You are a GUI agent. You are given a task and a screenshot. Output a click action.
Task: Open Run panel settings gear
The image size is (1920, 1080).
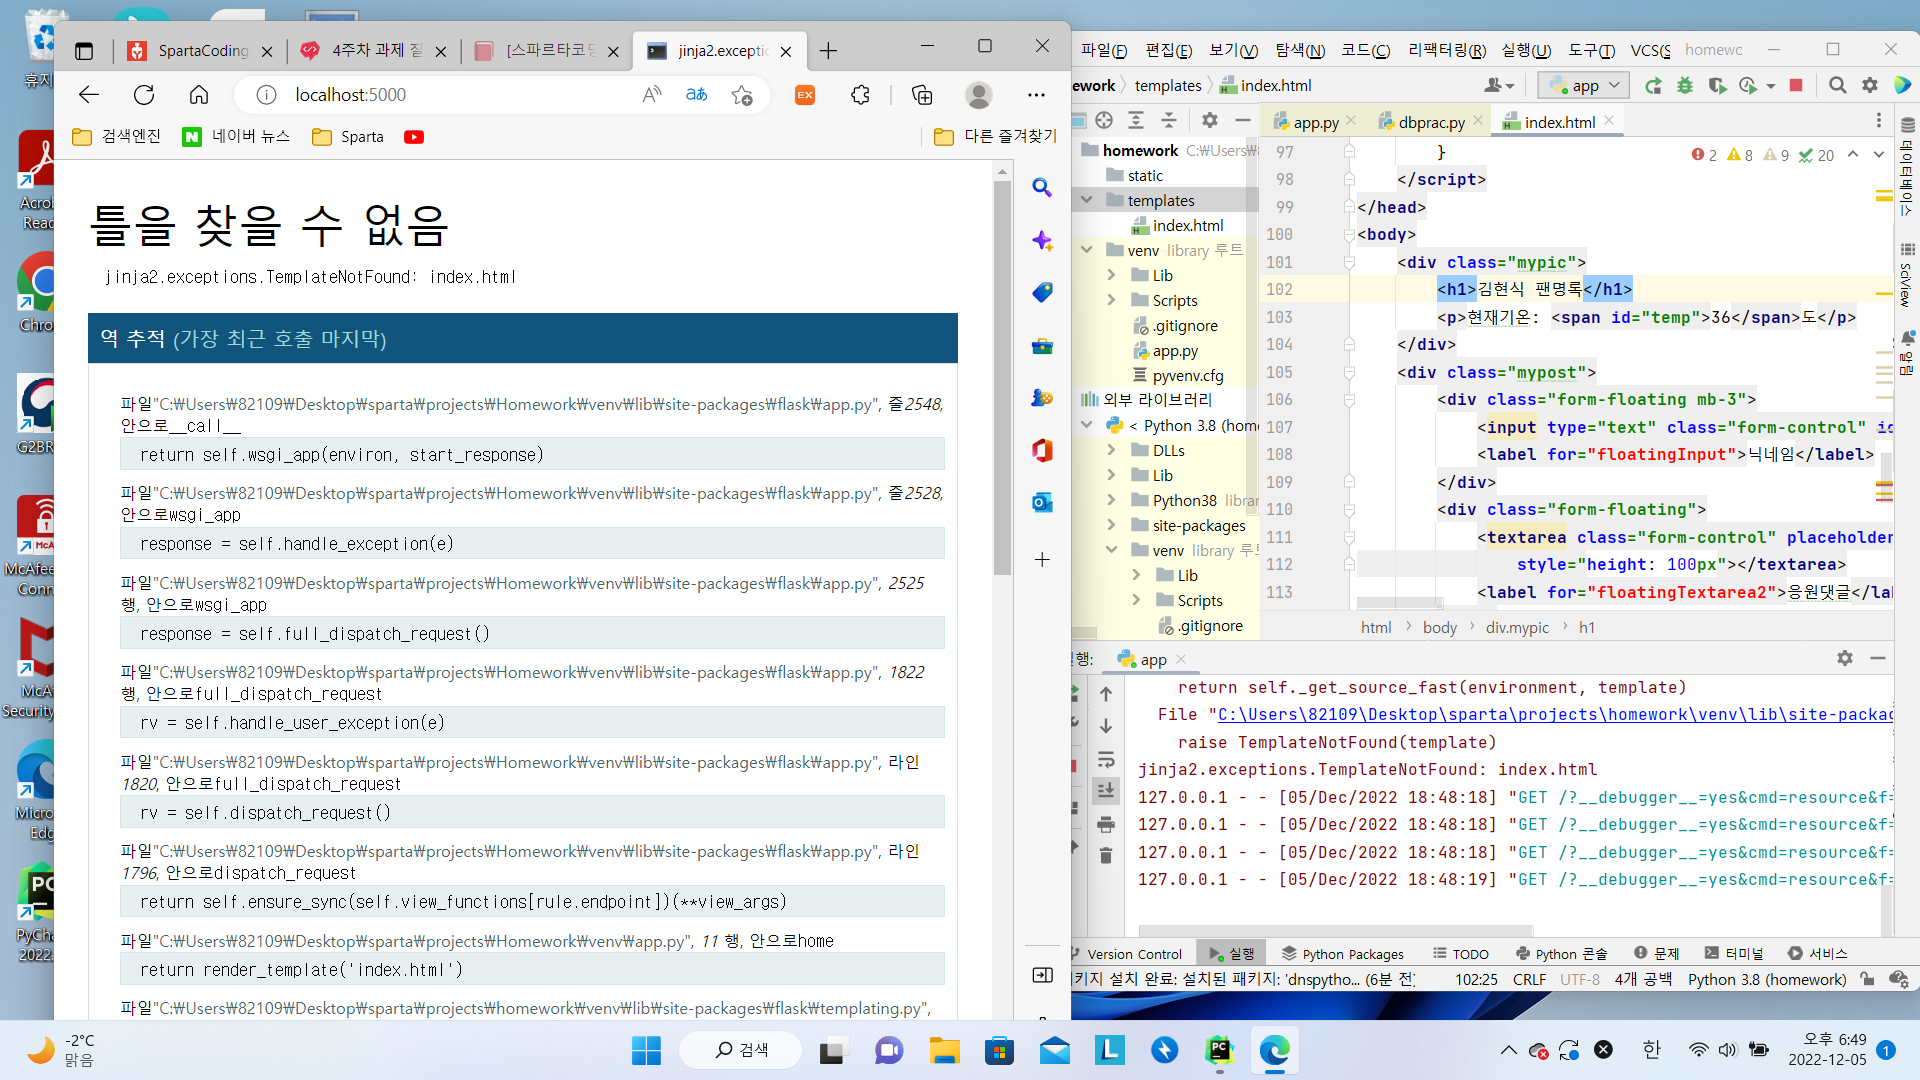1845,658
